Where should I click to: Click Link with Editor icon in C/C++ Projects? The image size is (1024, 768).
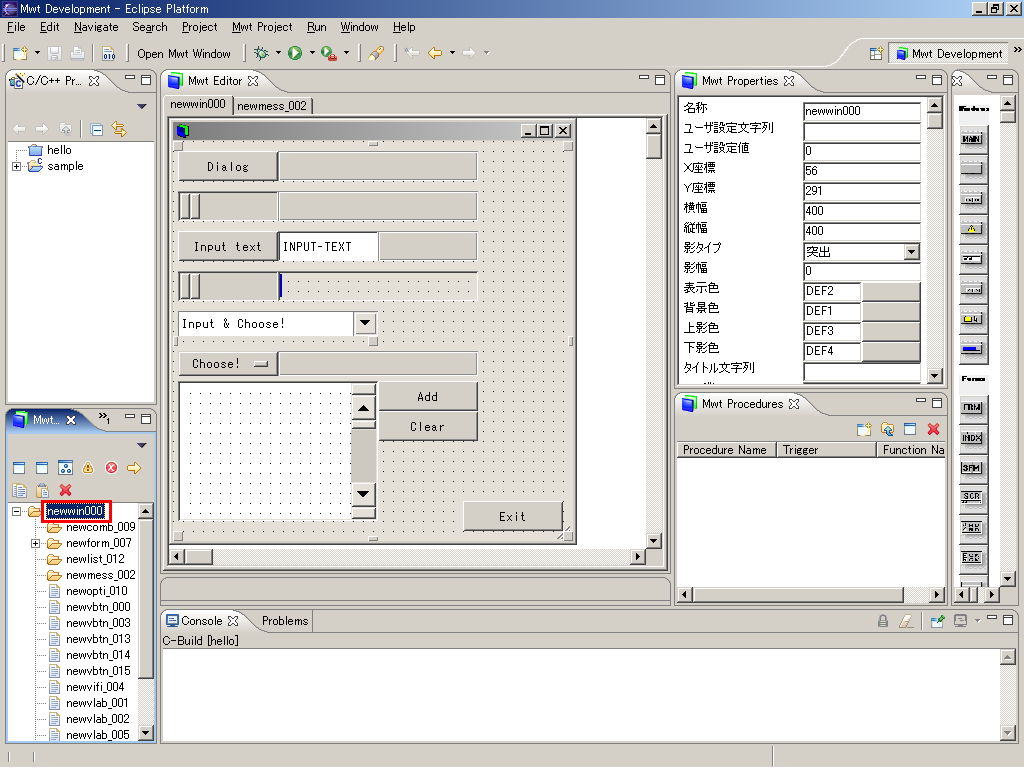pyautogui.click(x=119, y=129)
